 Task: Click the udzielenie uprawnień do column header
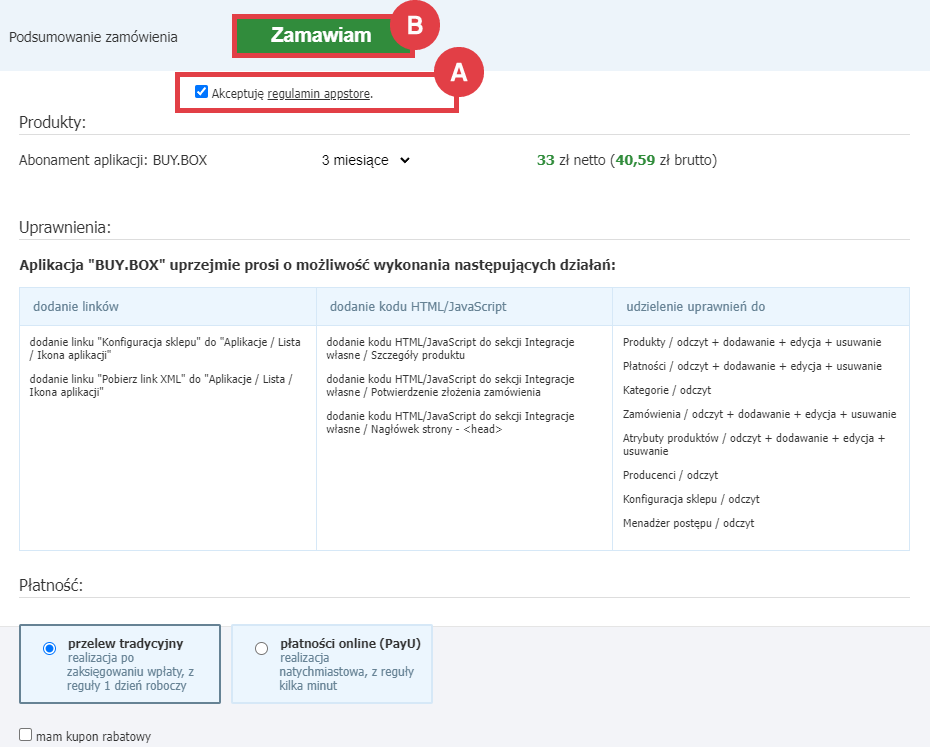[695, 306]
